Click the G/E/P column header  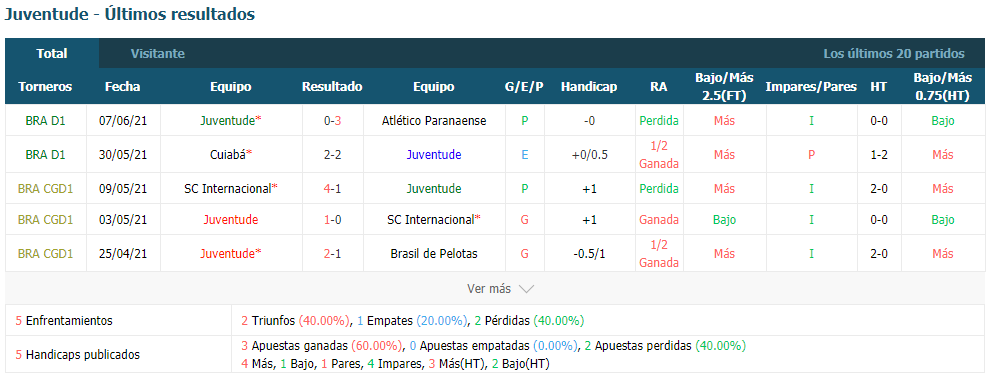(x=524, y=87)
